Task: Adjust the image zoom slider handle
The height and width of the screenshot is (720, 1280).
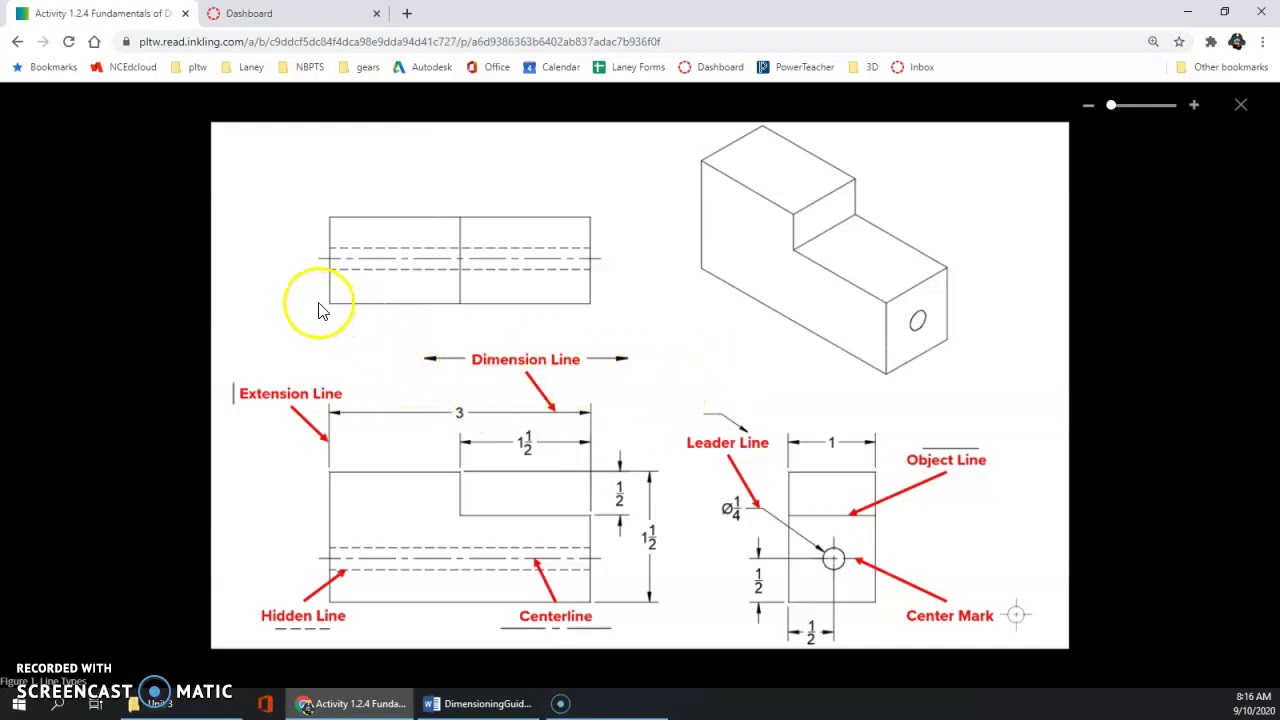Action: click(x=1111, y=105)
